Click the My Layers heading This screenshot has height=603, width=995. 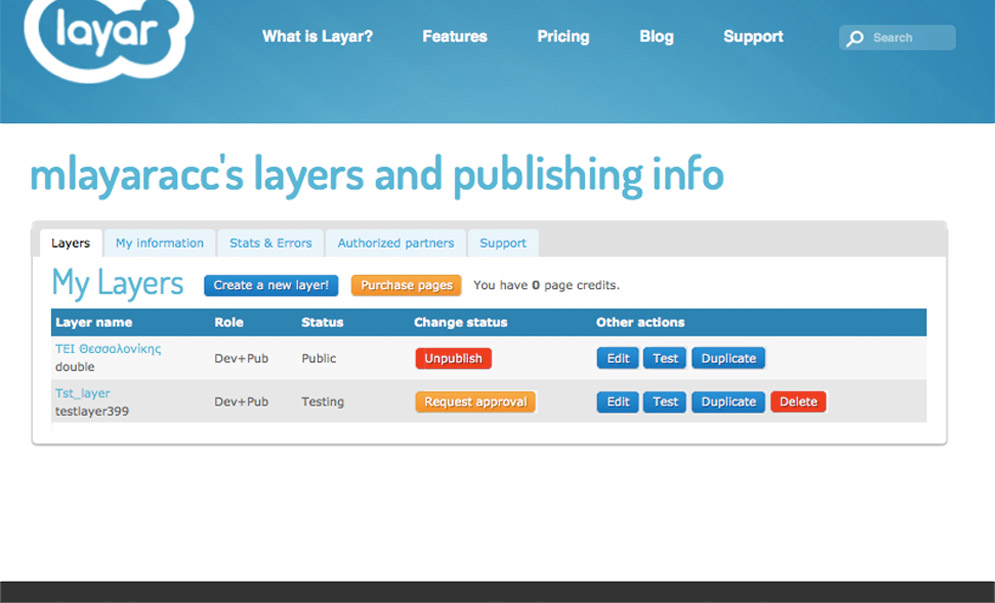[x=117, y=284]
